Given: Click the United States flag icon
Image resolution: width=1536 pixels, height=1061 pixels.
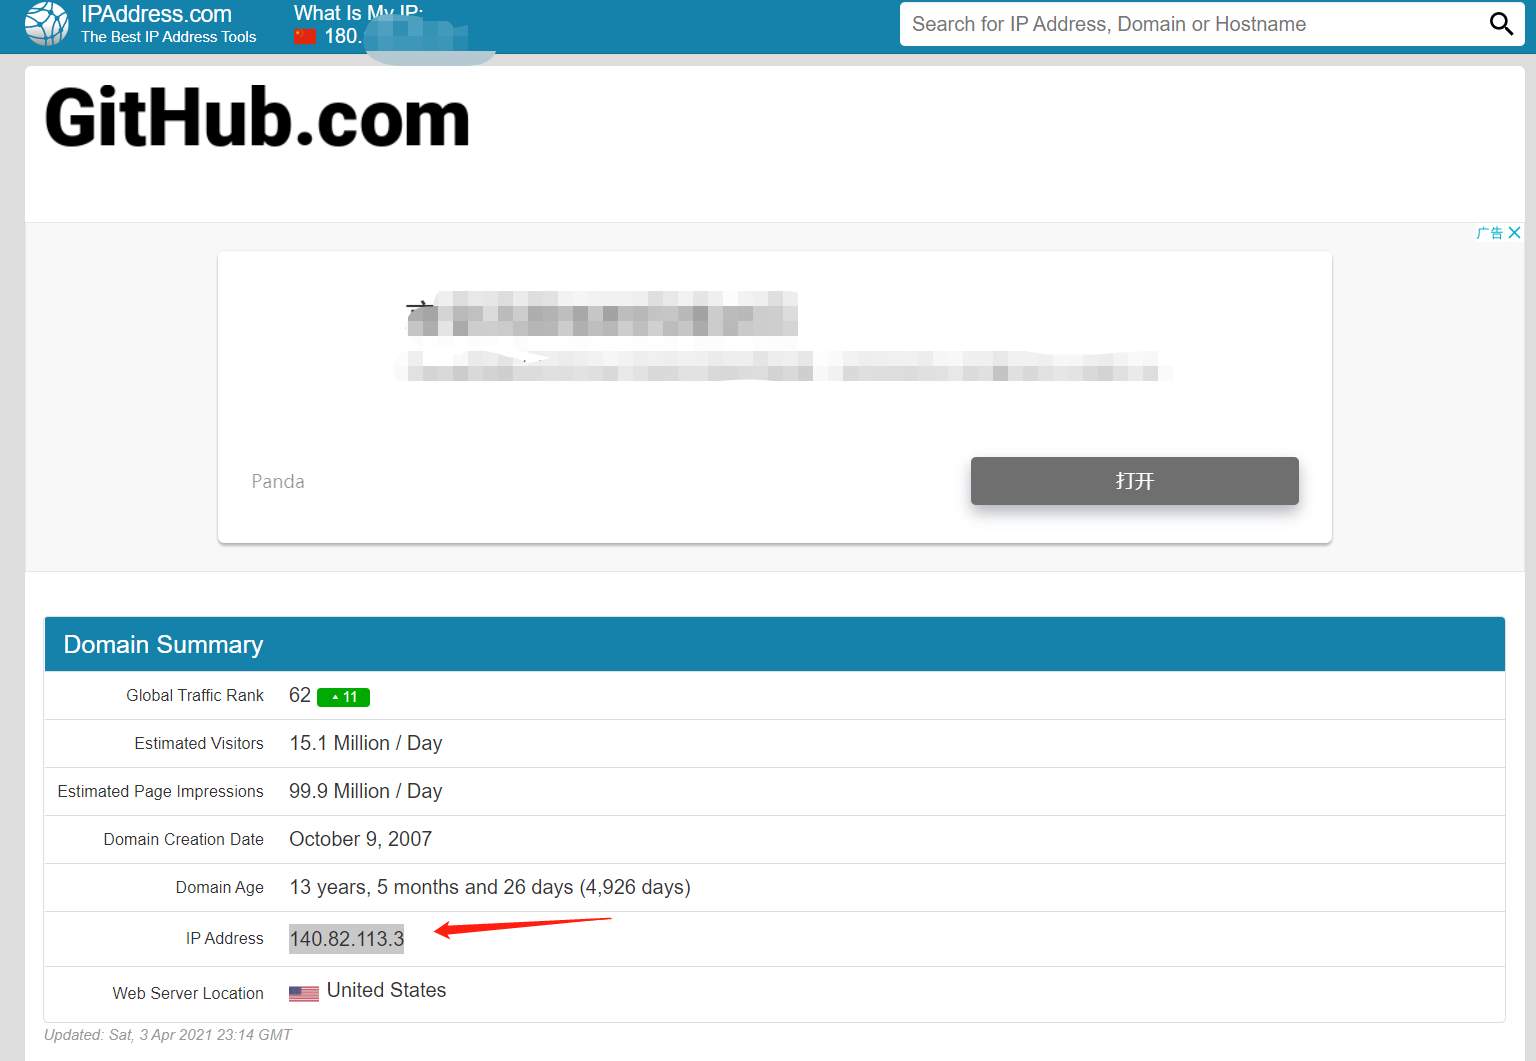Looking at the screenshot, I should click(x=304, y=993).
